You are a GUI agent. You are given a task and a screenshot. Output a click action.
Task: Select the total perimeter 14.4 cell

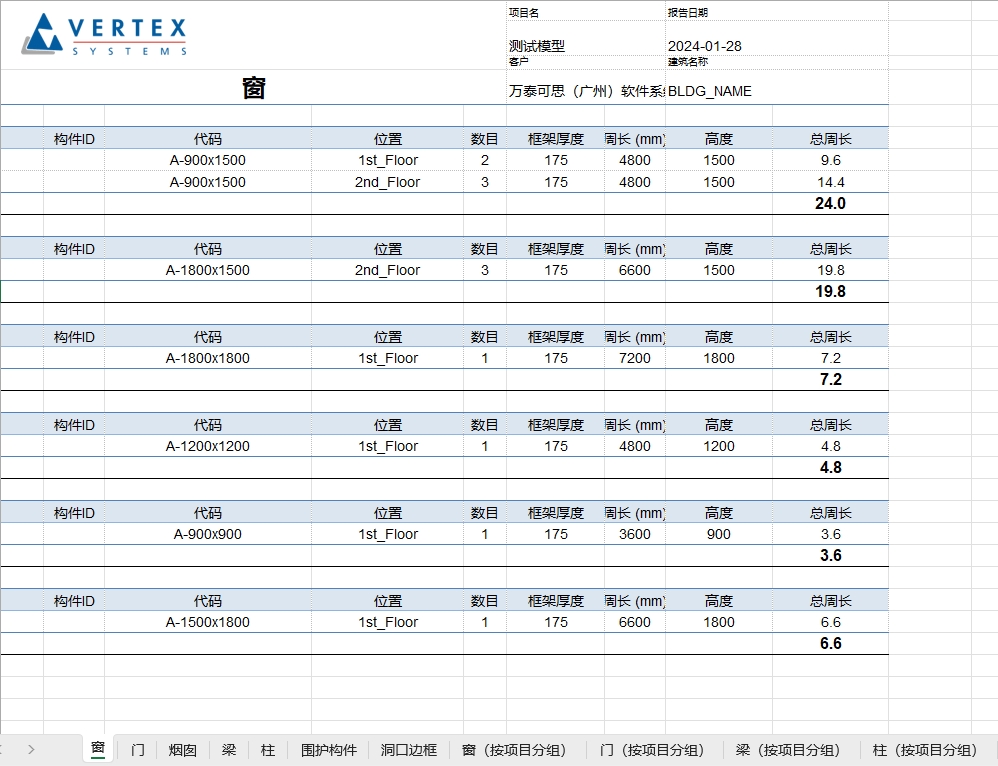(830, 182)
